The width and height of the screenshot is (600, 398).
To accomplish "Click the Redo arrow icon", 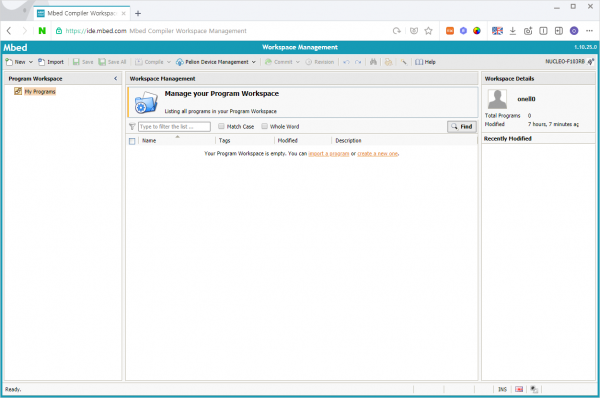I will click(358, 62).
